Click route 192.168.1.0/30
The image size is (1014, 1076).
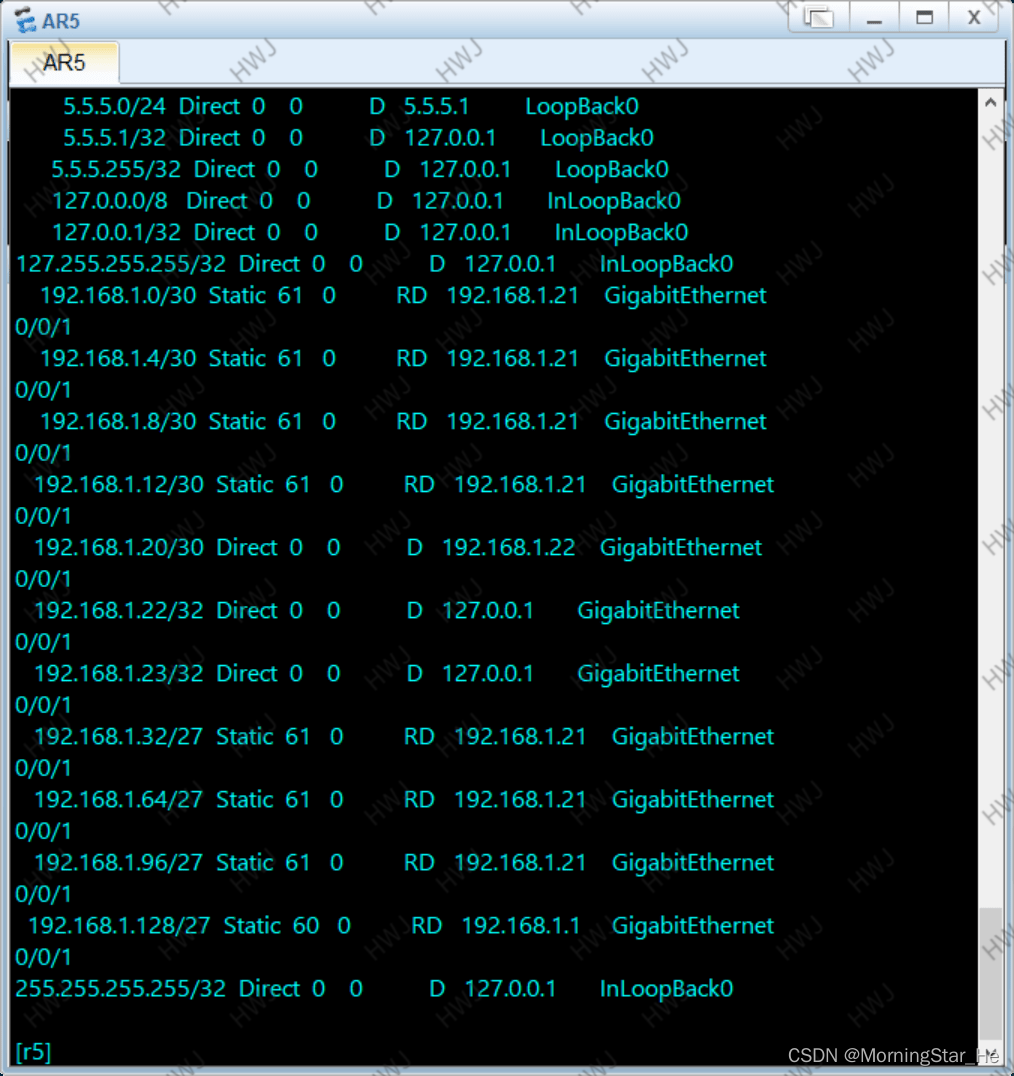pos(118,296)
